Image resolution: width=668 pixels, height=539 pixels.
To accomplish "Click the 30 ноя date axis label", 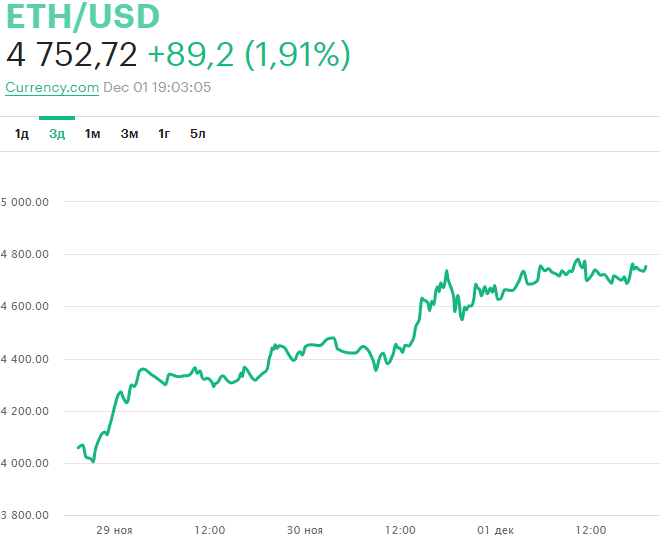I will 304,530.
